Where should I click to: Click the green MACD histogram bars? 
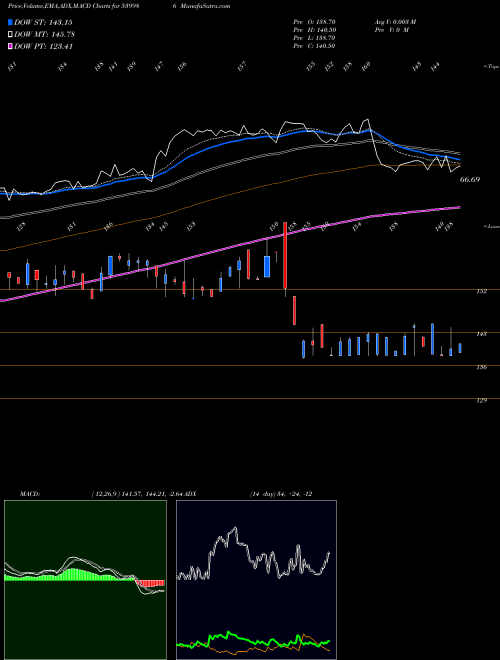(69, 575)
